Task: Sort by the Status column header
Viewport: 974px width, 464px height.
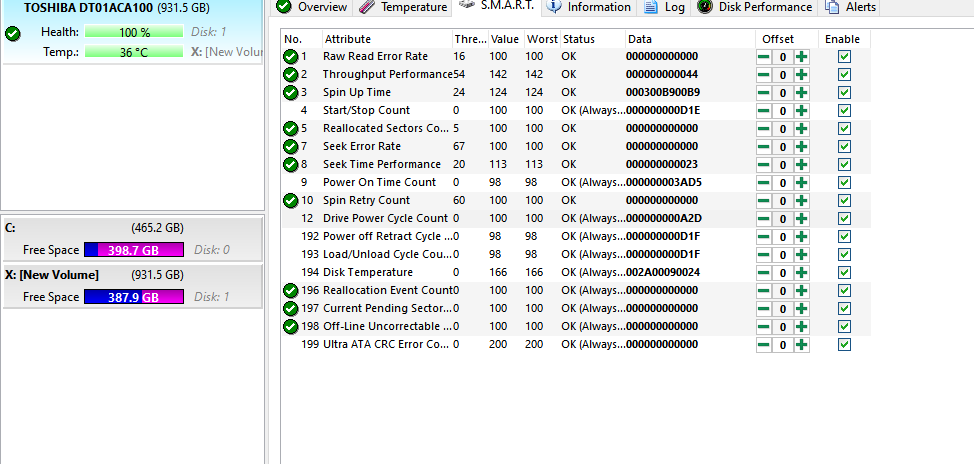Action: [593, 39]
